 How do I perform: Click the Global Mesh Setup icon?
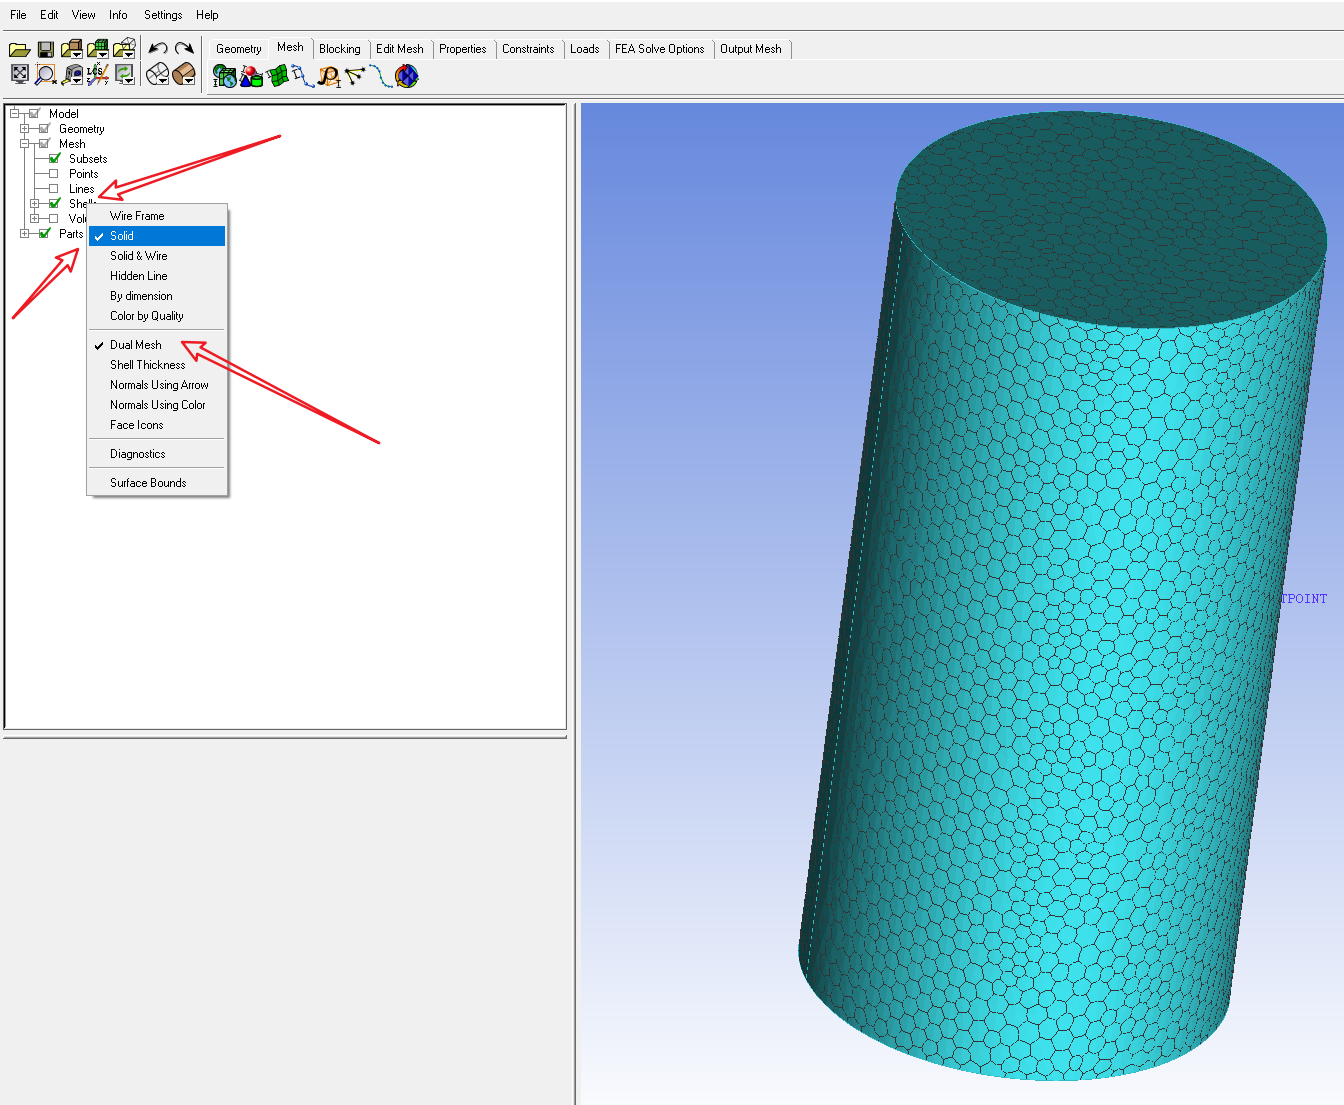224,76
